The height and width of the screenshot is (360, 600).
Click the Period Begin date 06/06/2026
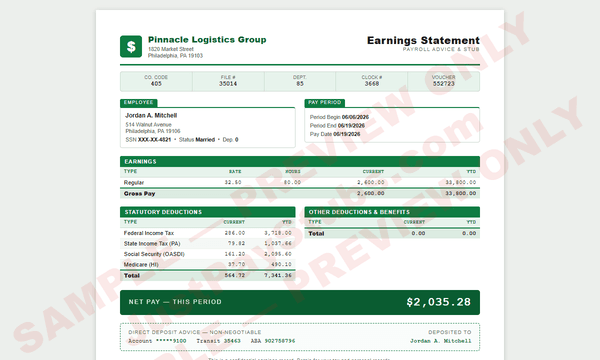[355, 117]
